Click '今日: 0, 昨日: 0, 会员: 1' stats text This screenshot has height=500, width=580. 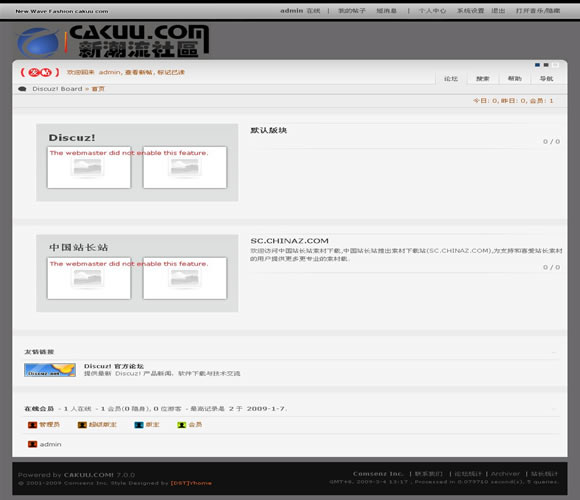tap(513, 101)
